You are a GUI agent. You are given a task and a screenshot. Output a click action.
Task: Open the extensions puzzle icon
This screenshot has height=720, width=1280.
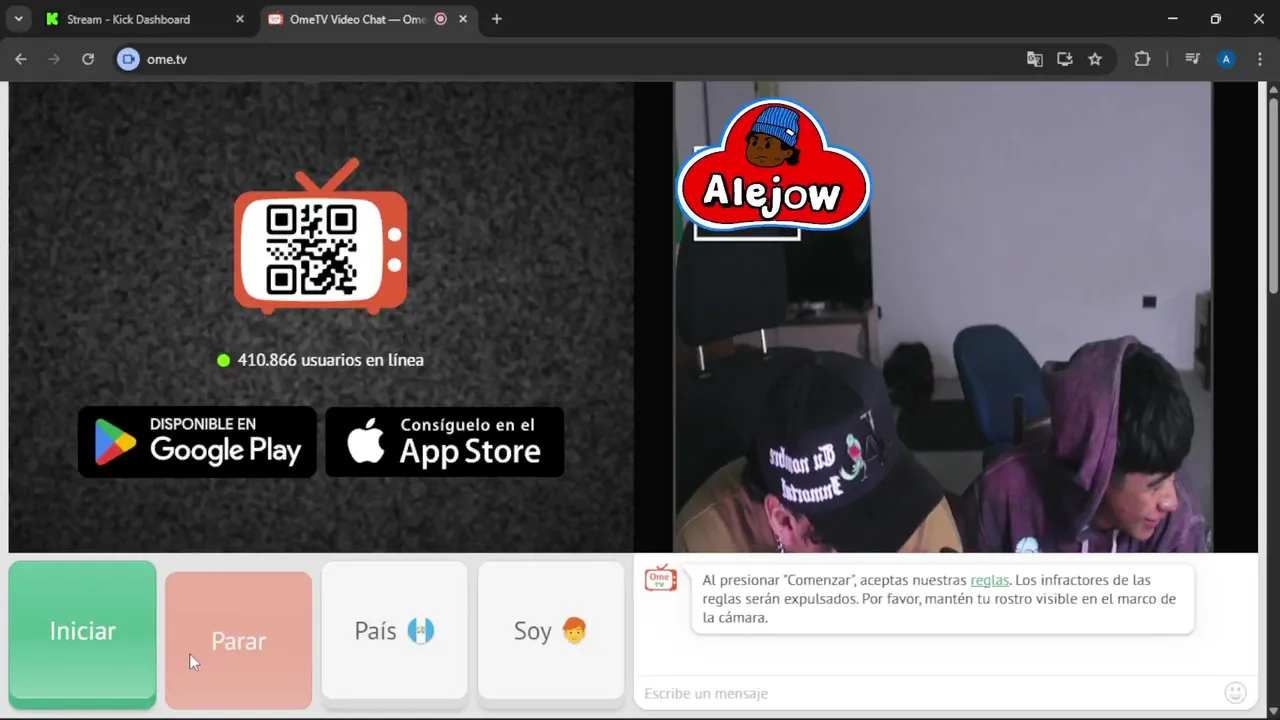point(1142,59)
